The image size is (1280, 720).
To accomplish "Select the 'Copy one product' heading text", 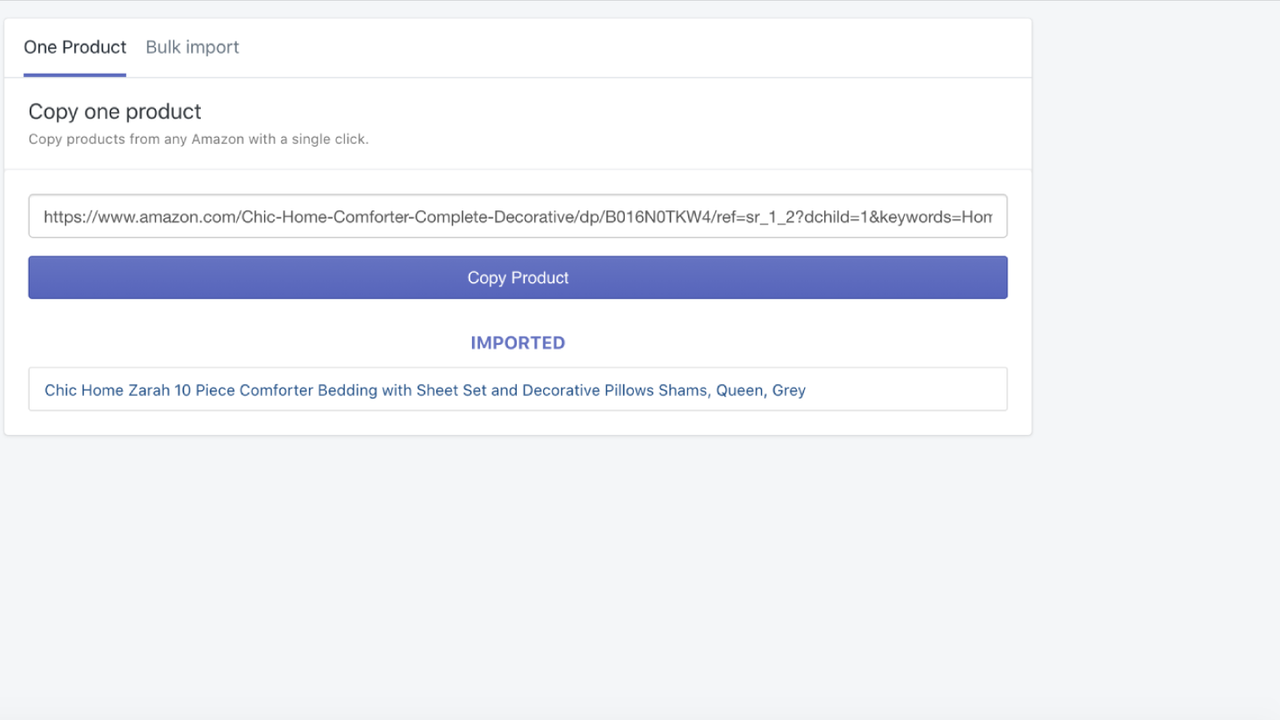I will (115, 111).
